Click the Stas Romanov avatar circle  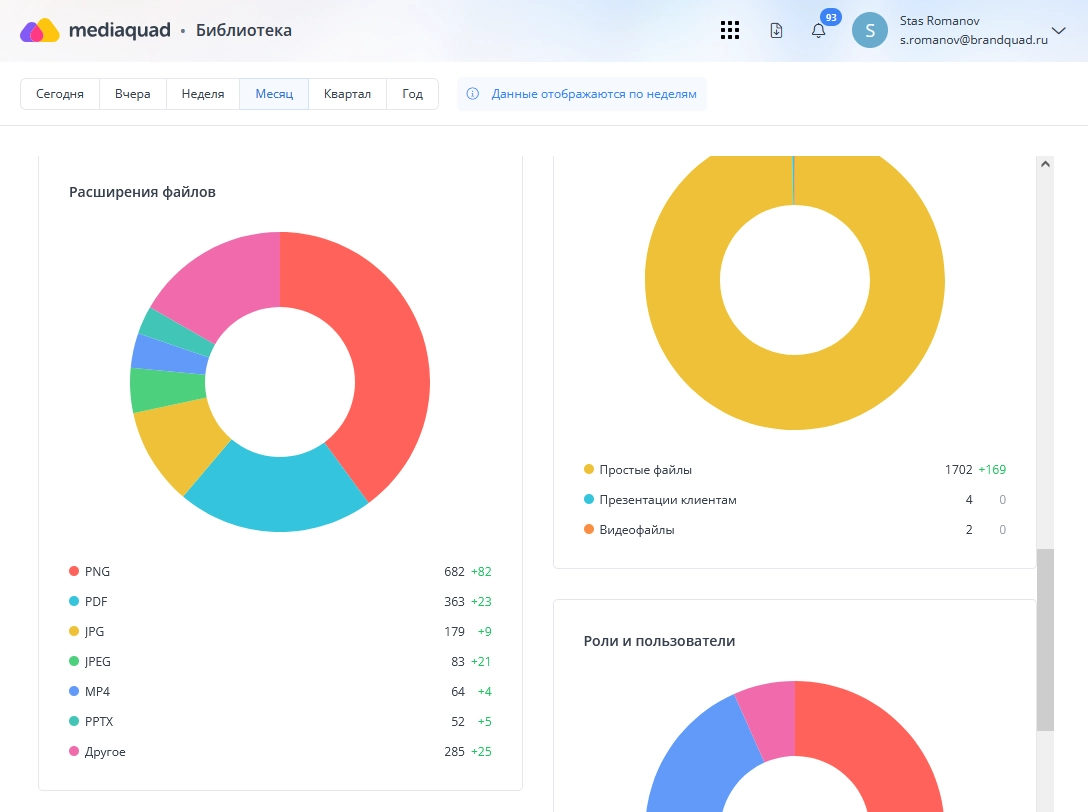pyautogui.click(x=869, y=30)
